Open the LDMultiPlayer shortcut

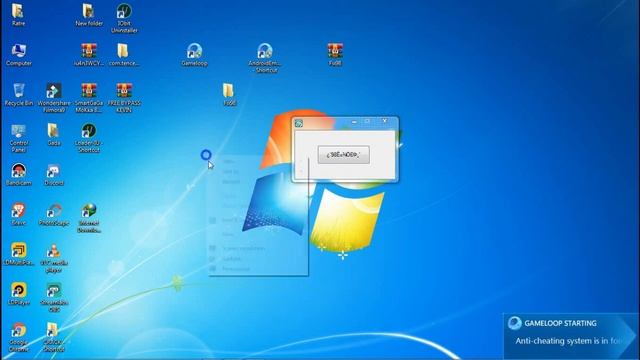[19, 254]
